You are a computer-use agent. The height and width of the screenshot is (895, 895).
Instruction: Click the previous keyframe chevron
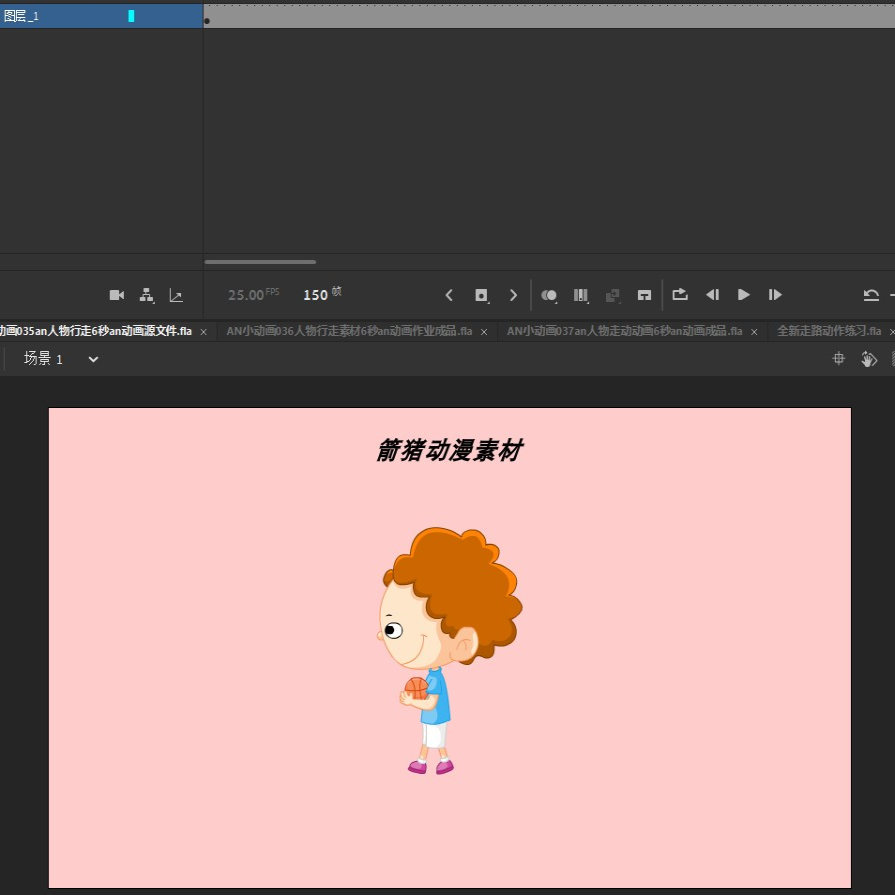449,295
